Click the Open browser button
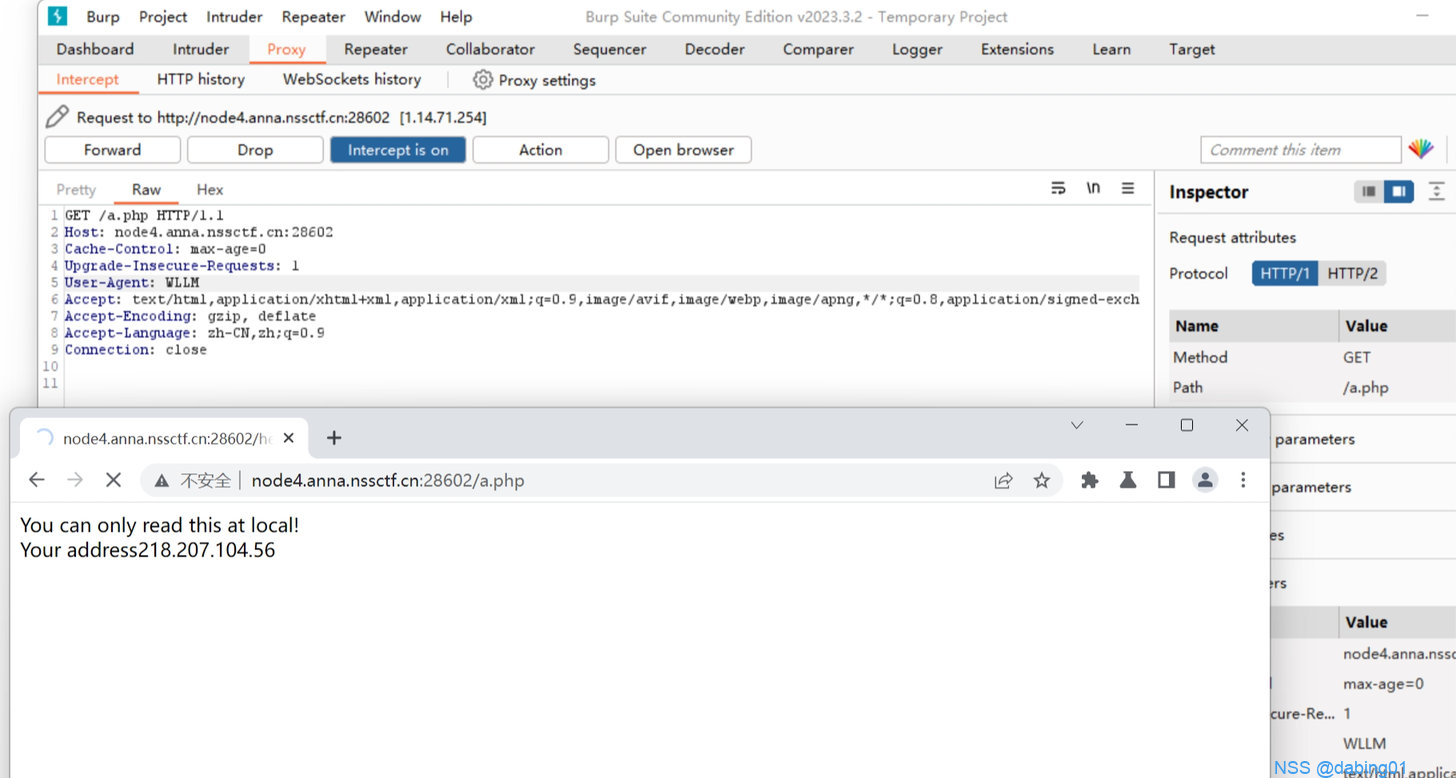Screen dimensions: 1456x778 [683, 150]
